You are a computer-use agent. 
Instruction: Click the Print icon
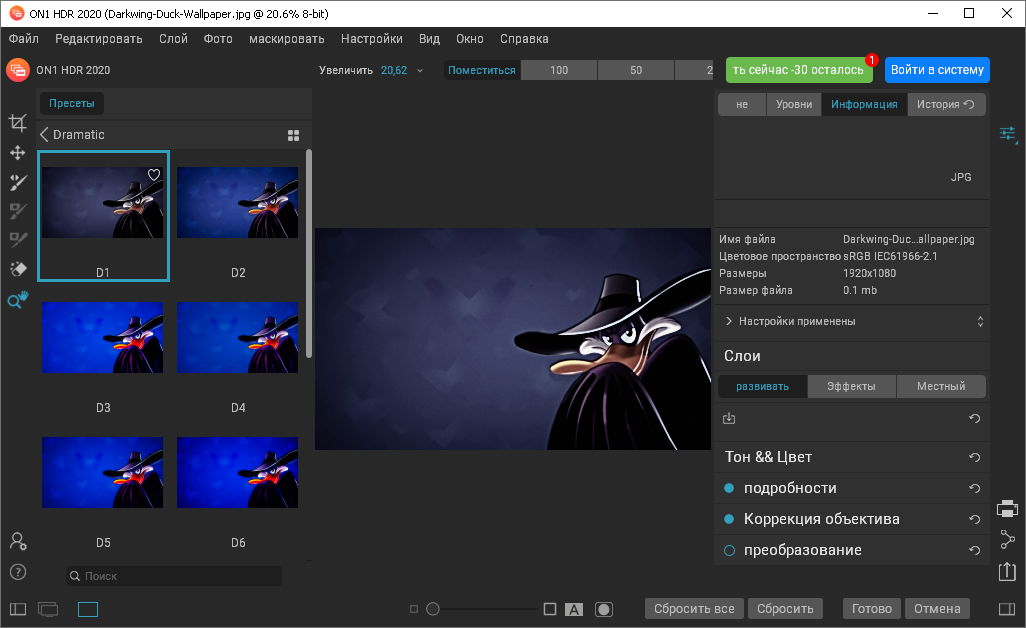pyautogui.click(x=1008, y=508)
